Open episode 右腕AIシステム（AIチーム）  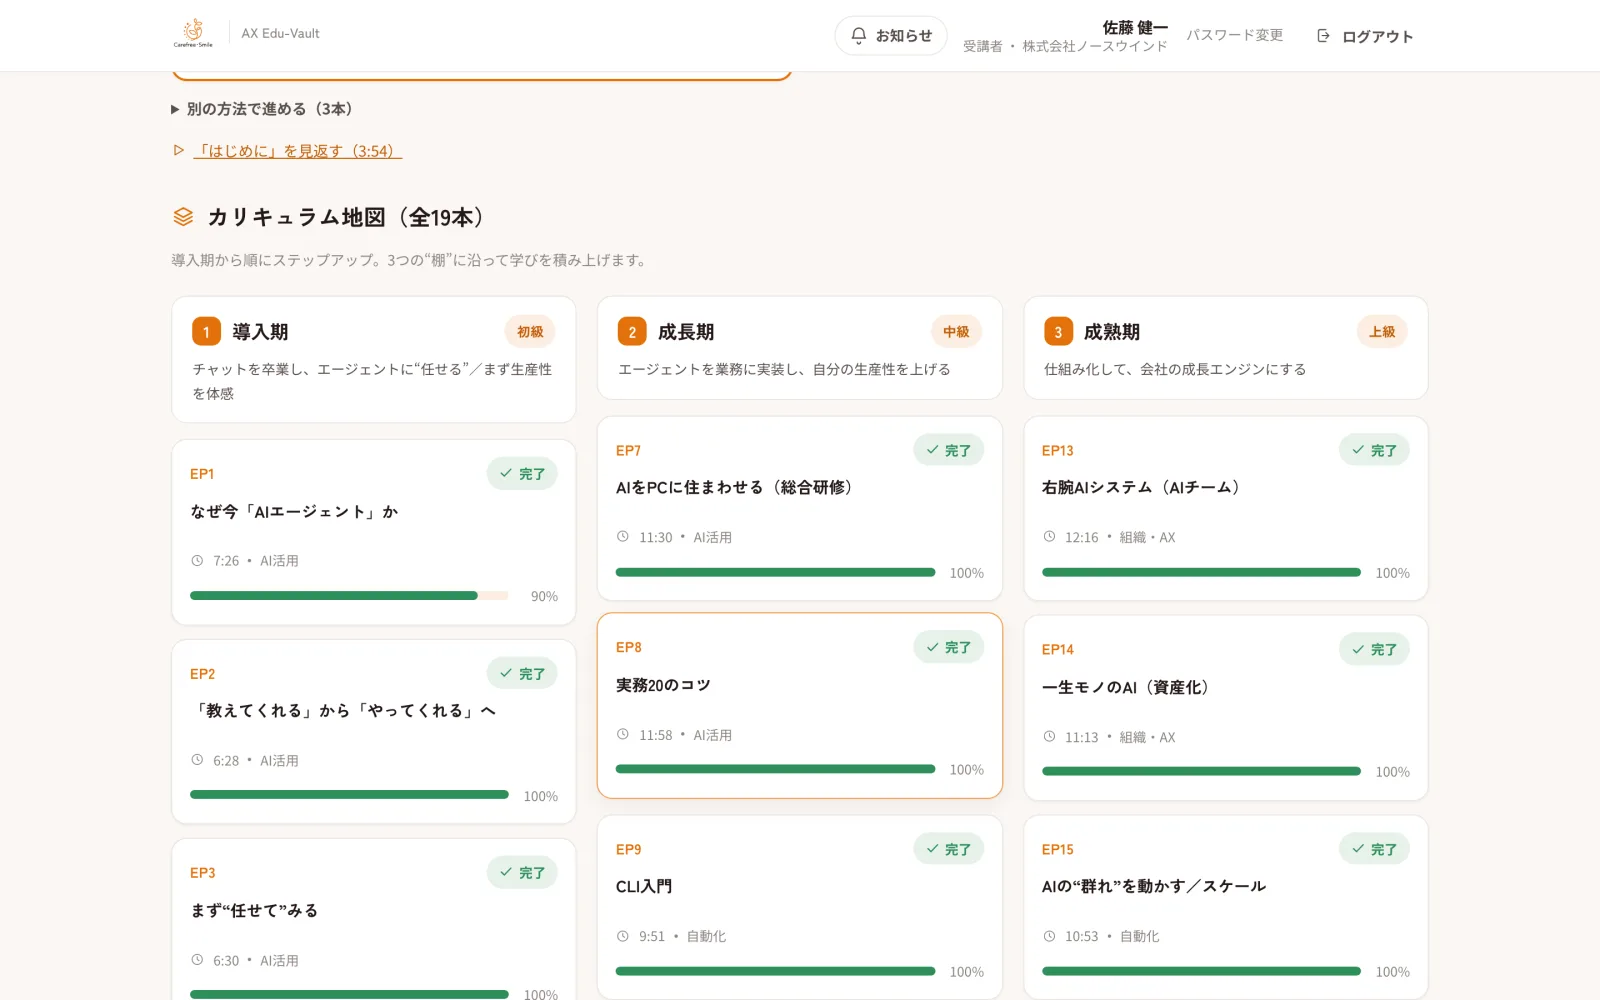[1226, 509]
